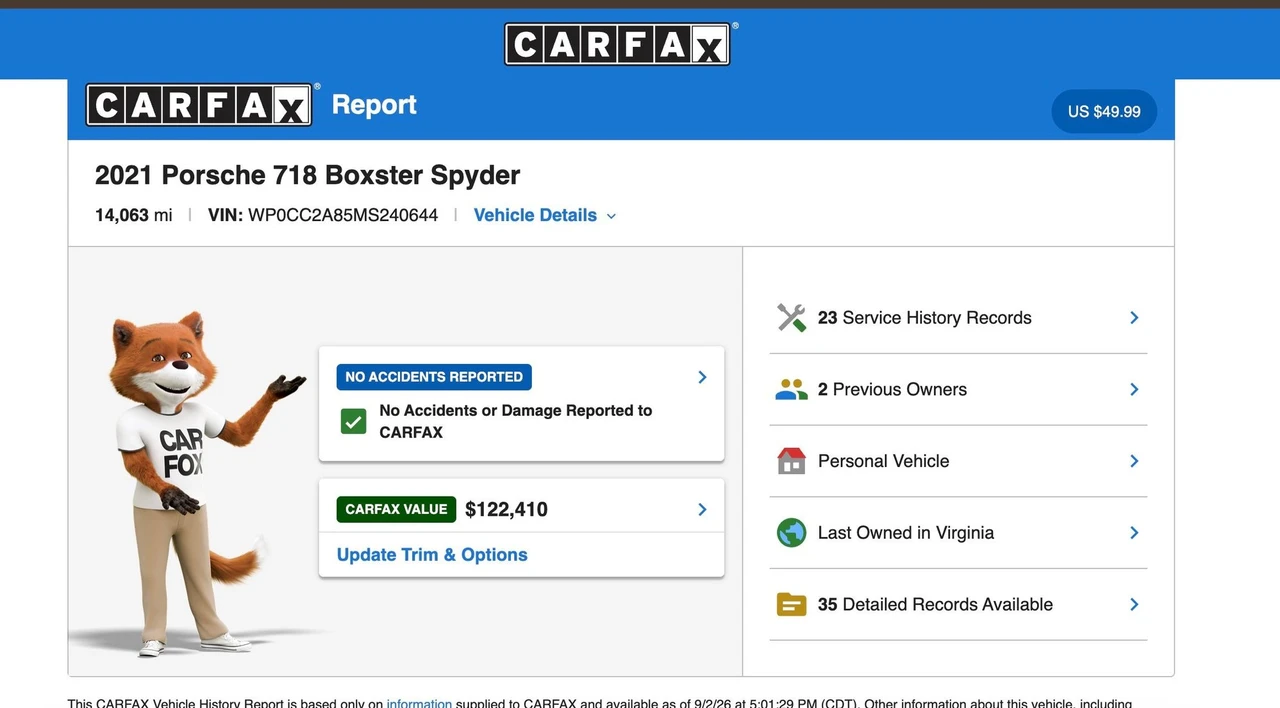Click the VIN number WP0CC2A85MS240644
This screenshot has width=1280, height=708.
[343, 215]
